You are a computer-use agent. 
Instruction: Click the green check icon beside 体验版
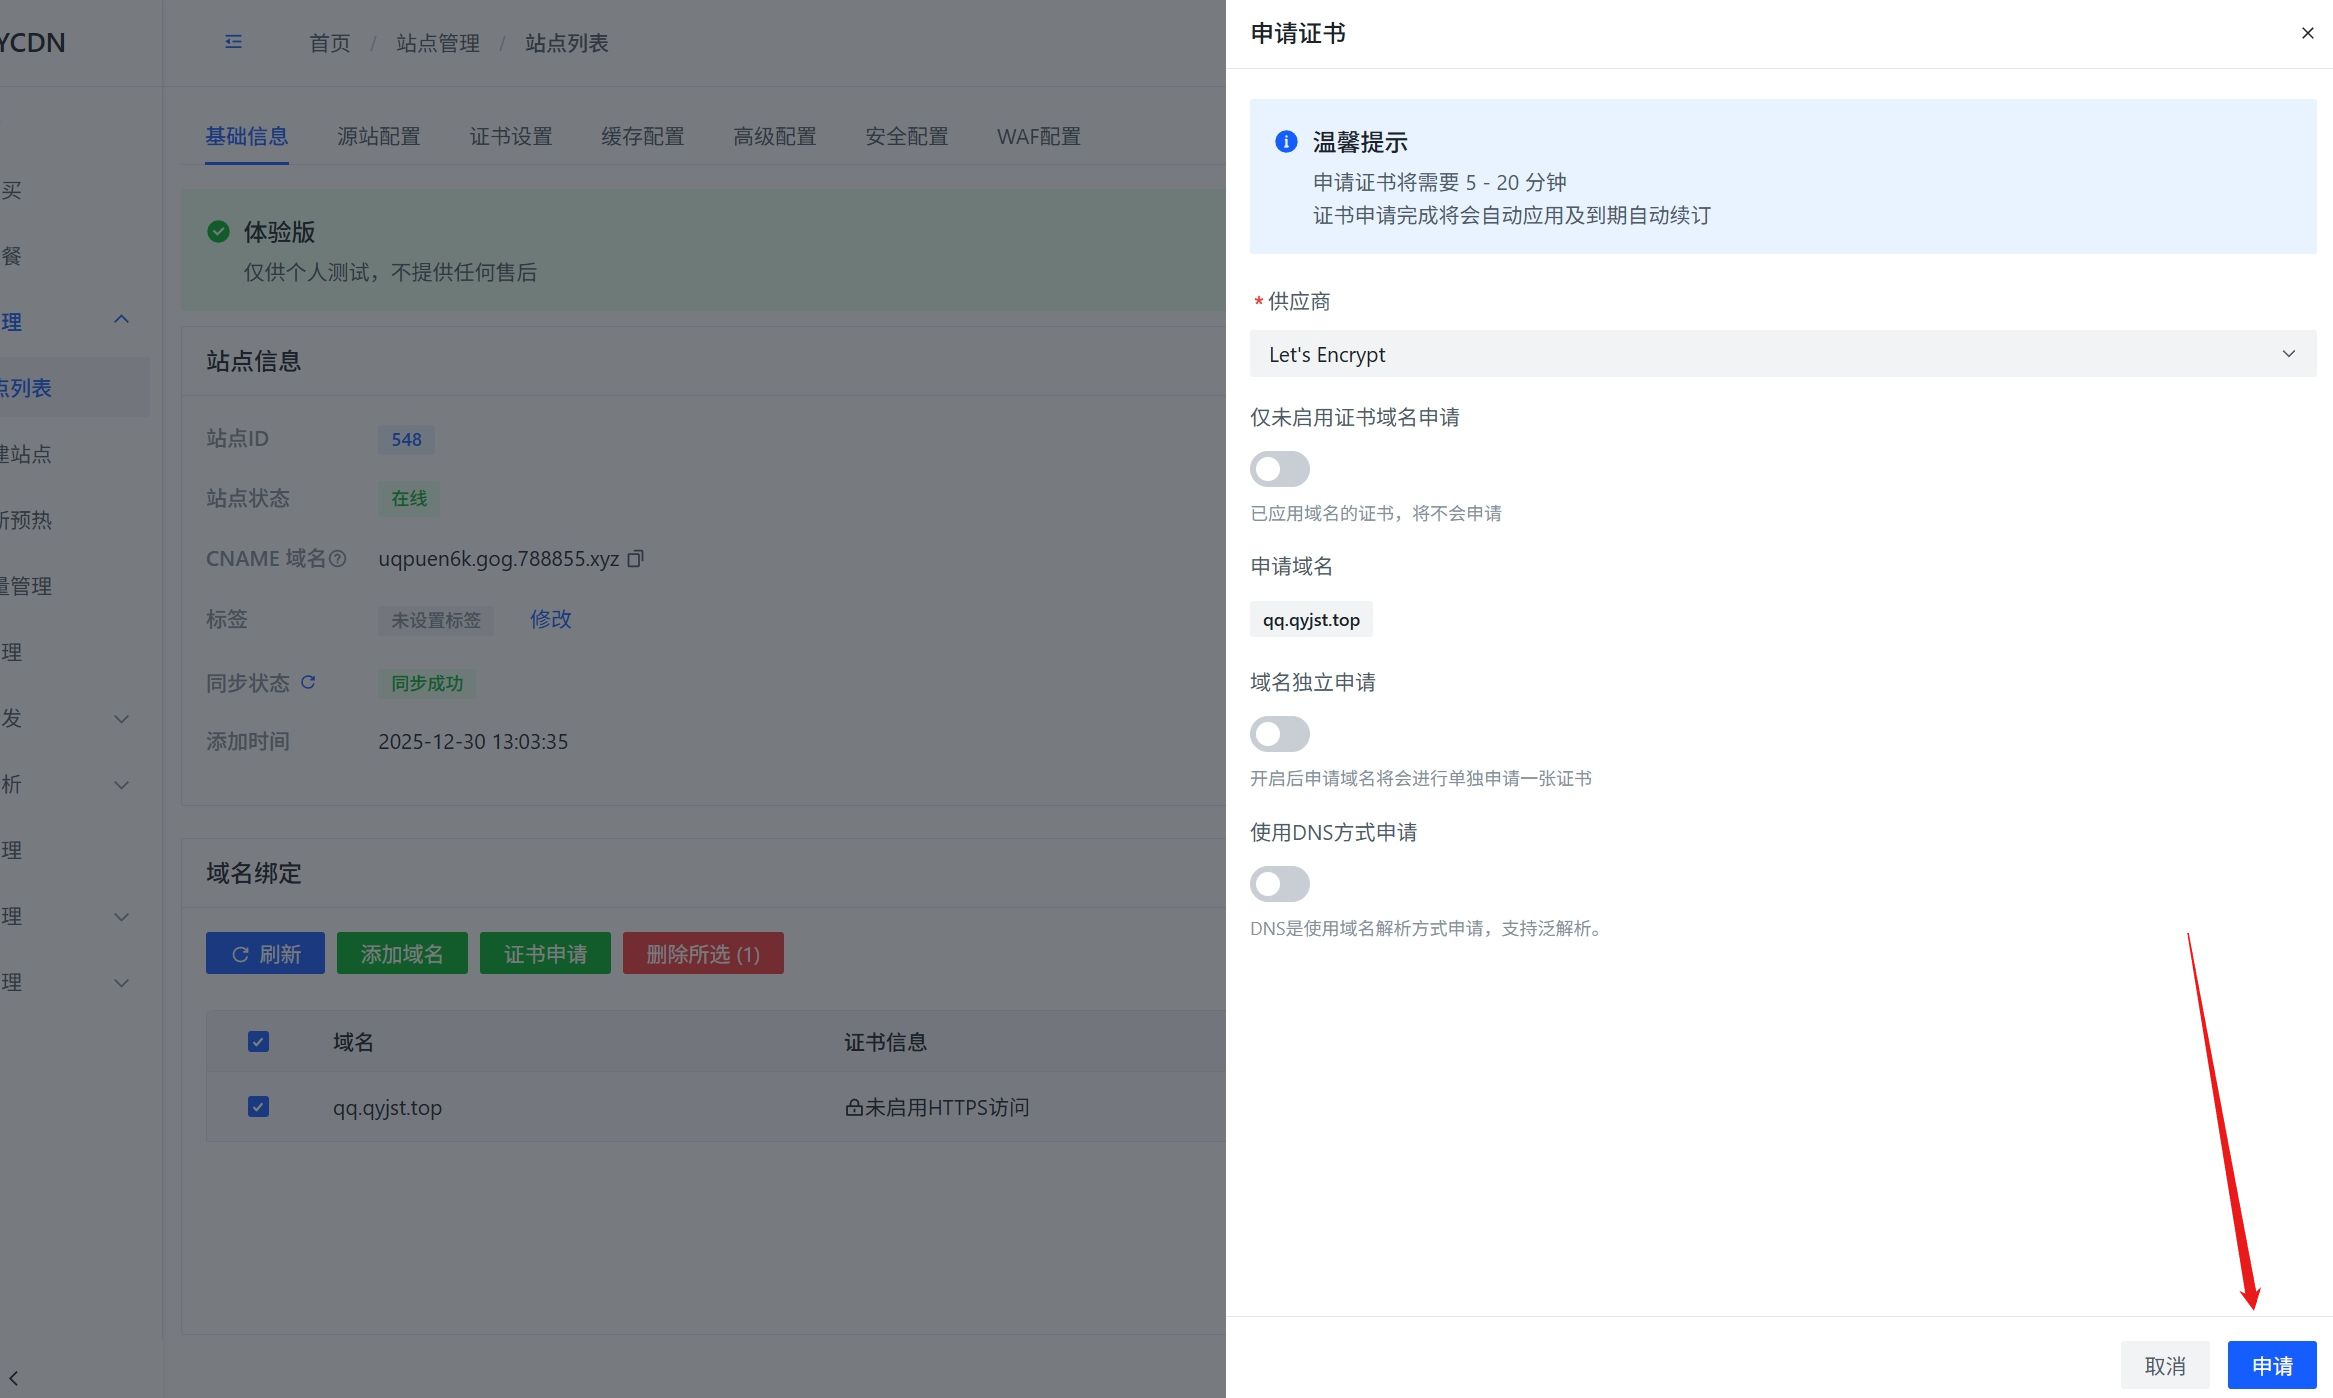tap(218, 232)
